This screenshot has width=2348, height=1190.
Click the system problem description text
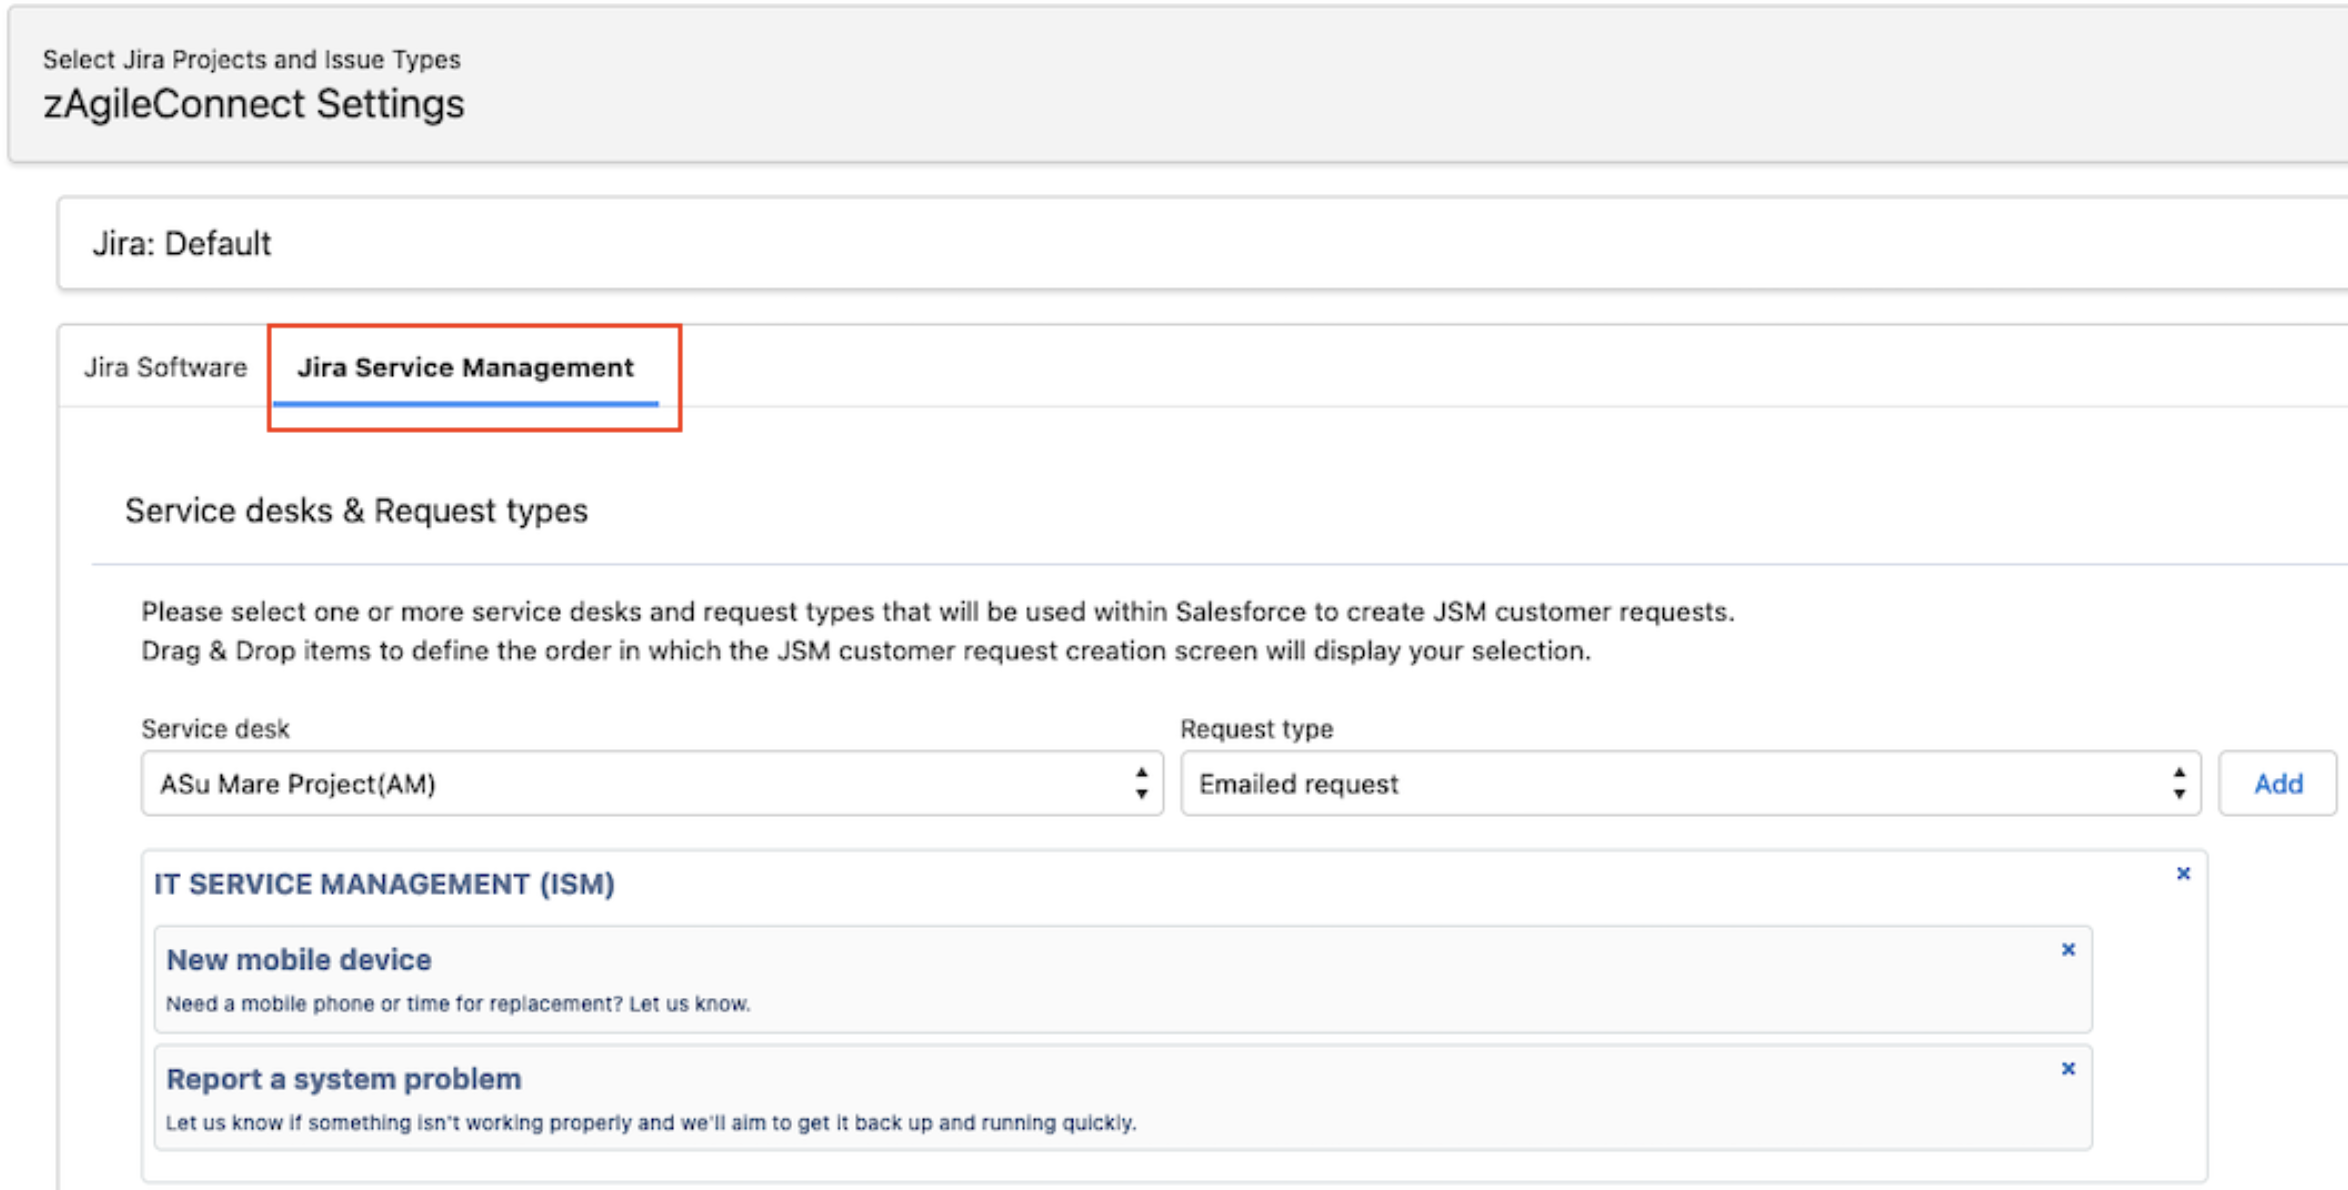pos(650,1123)
